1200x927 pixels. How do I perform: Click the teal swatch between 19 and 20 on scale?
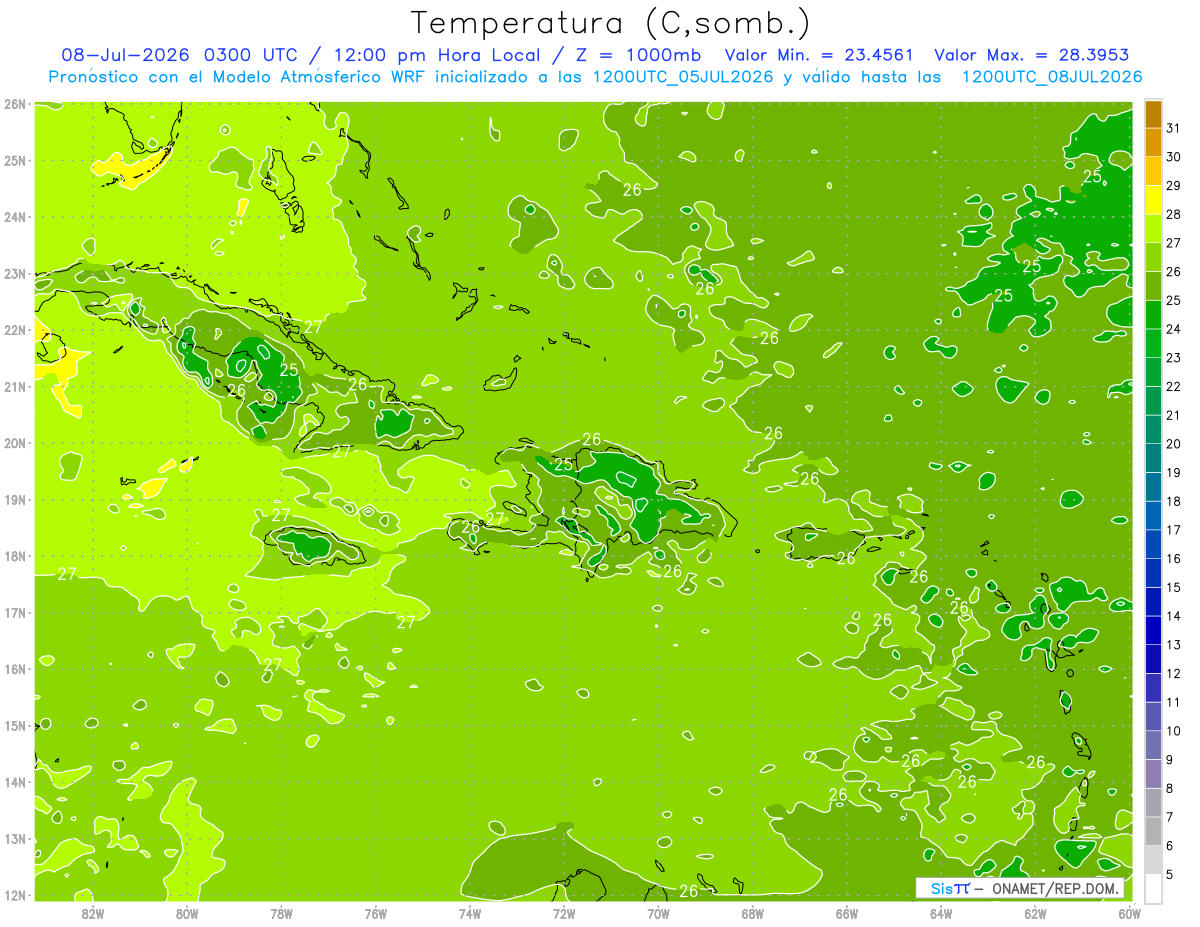click(x=1153, y=458)
